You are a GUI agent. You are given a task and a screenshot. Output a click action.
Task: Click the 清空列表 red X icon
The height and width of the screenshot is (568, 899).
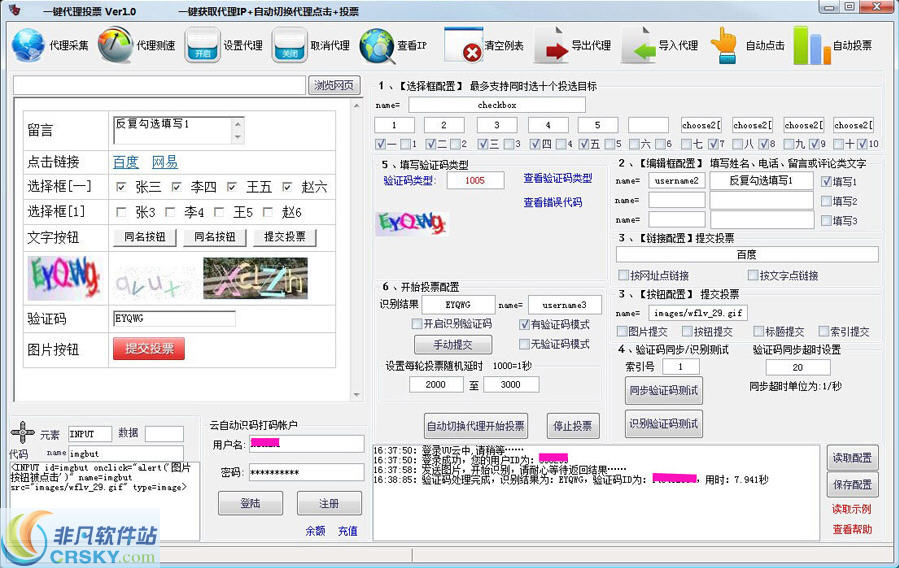point(463,45)
